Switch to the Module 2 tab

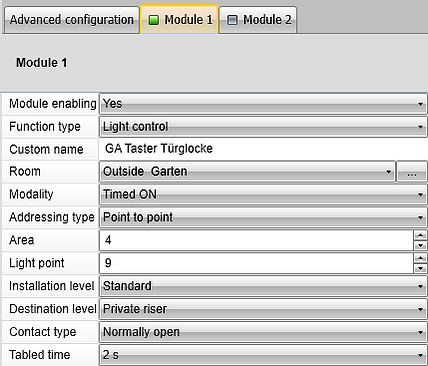pos(258,20)
